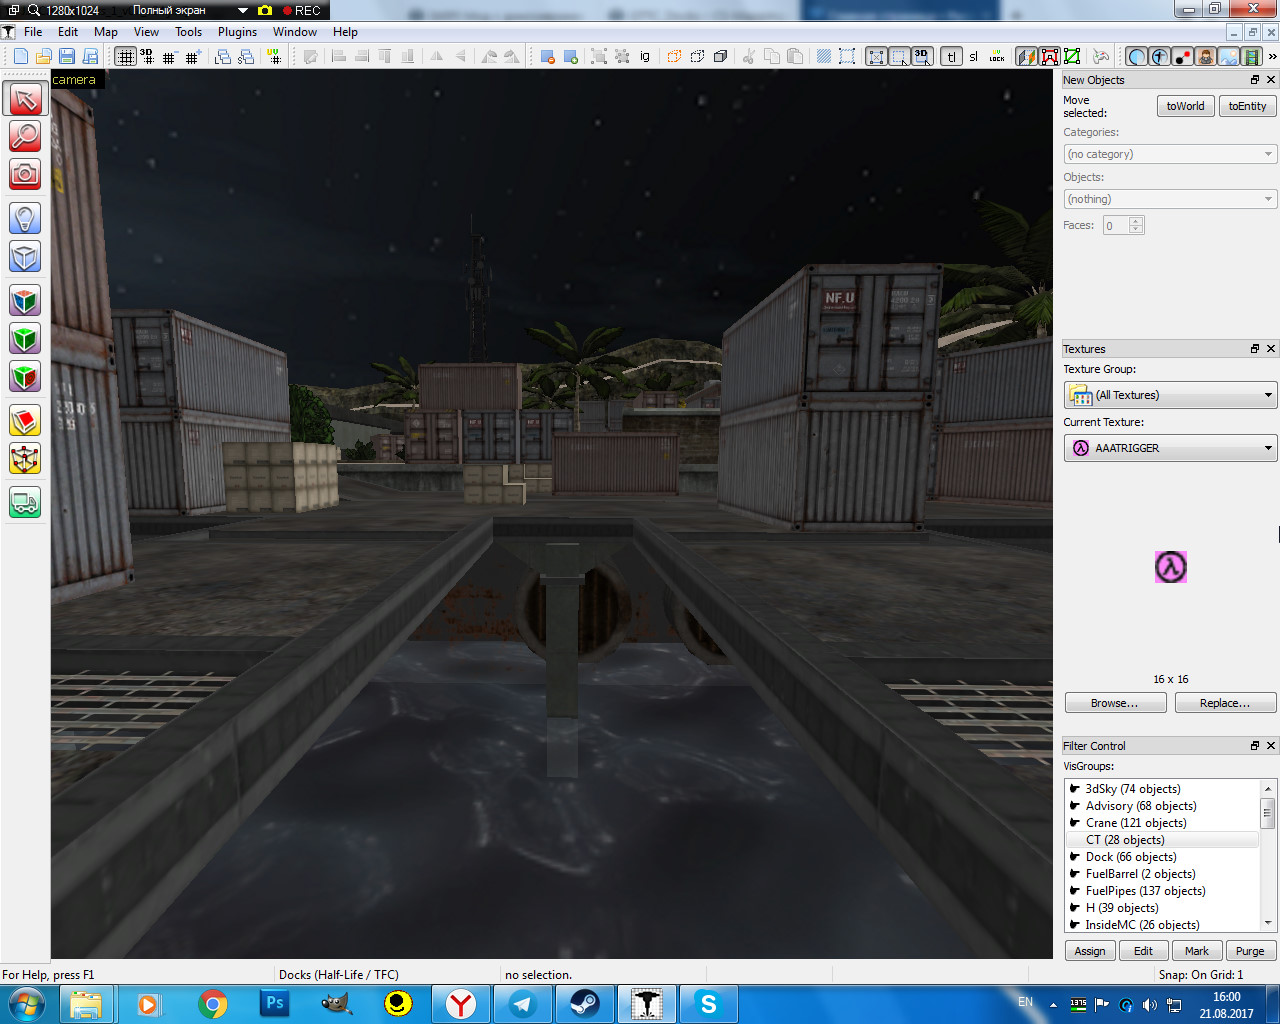Viewport: 1280px width, 1024px height.
Task: Open the Plugins menu
Action: coord(238,32)
